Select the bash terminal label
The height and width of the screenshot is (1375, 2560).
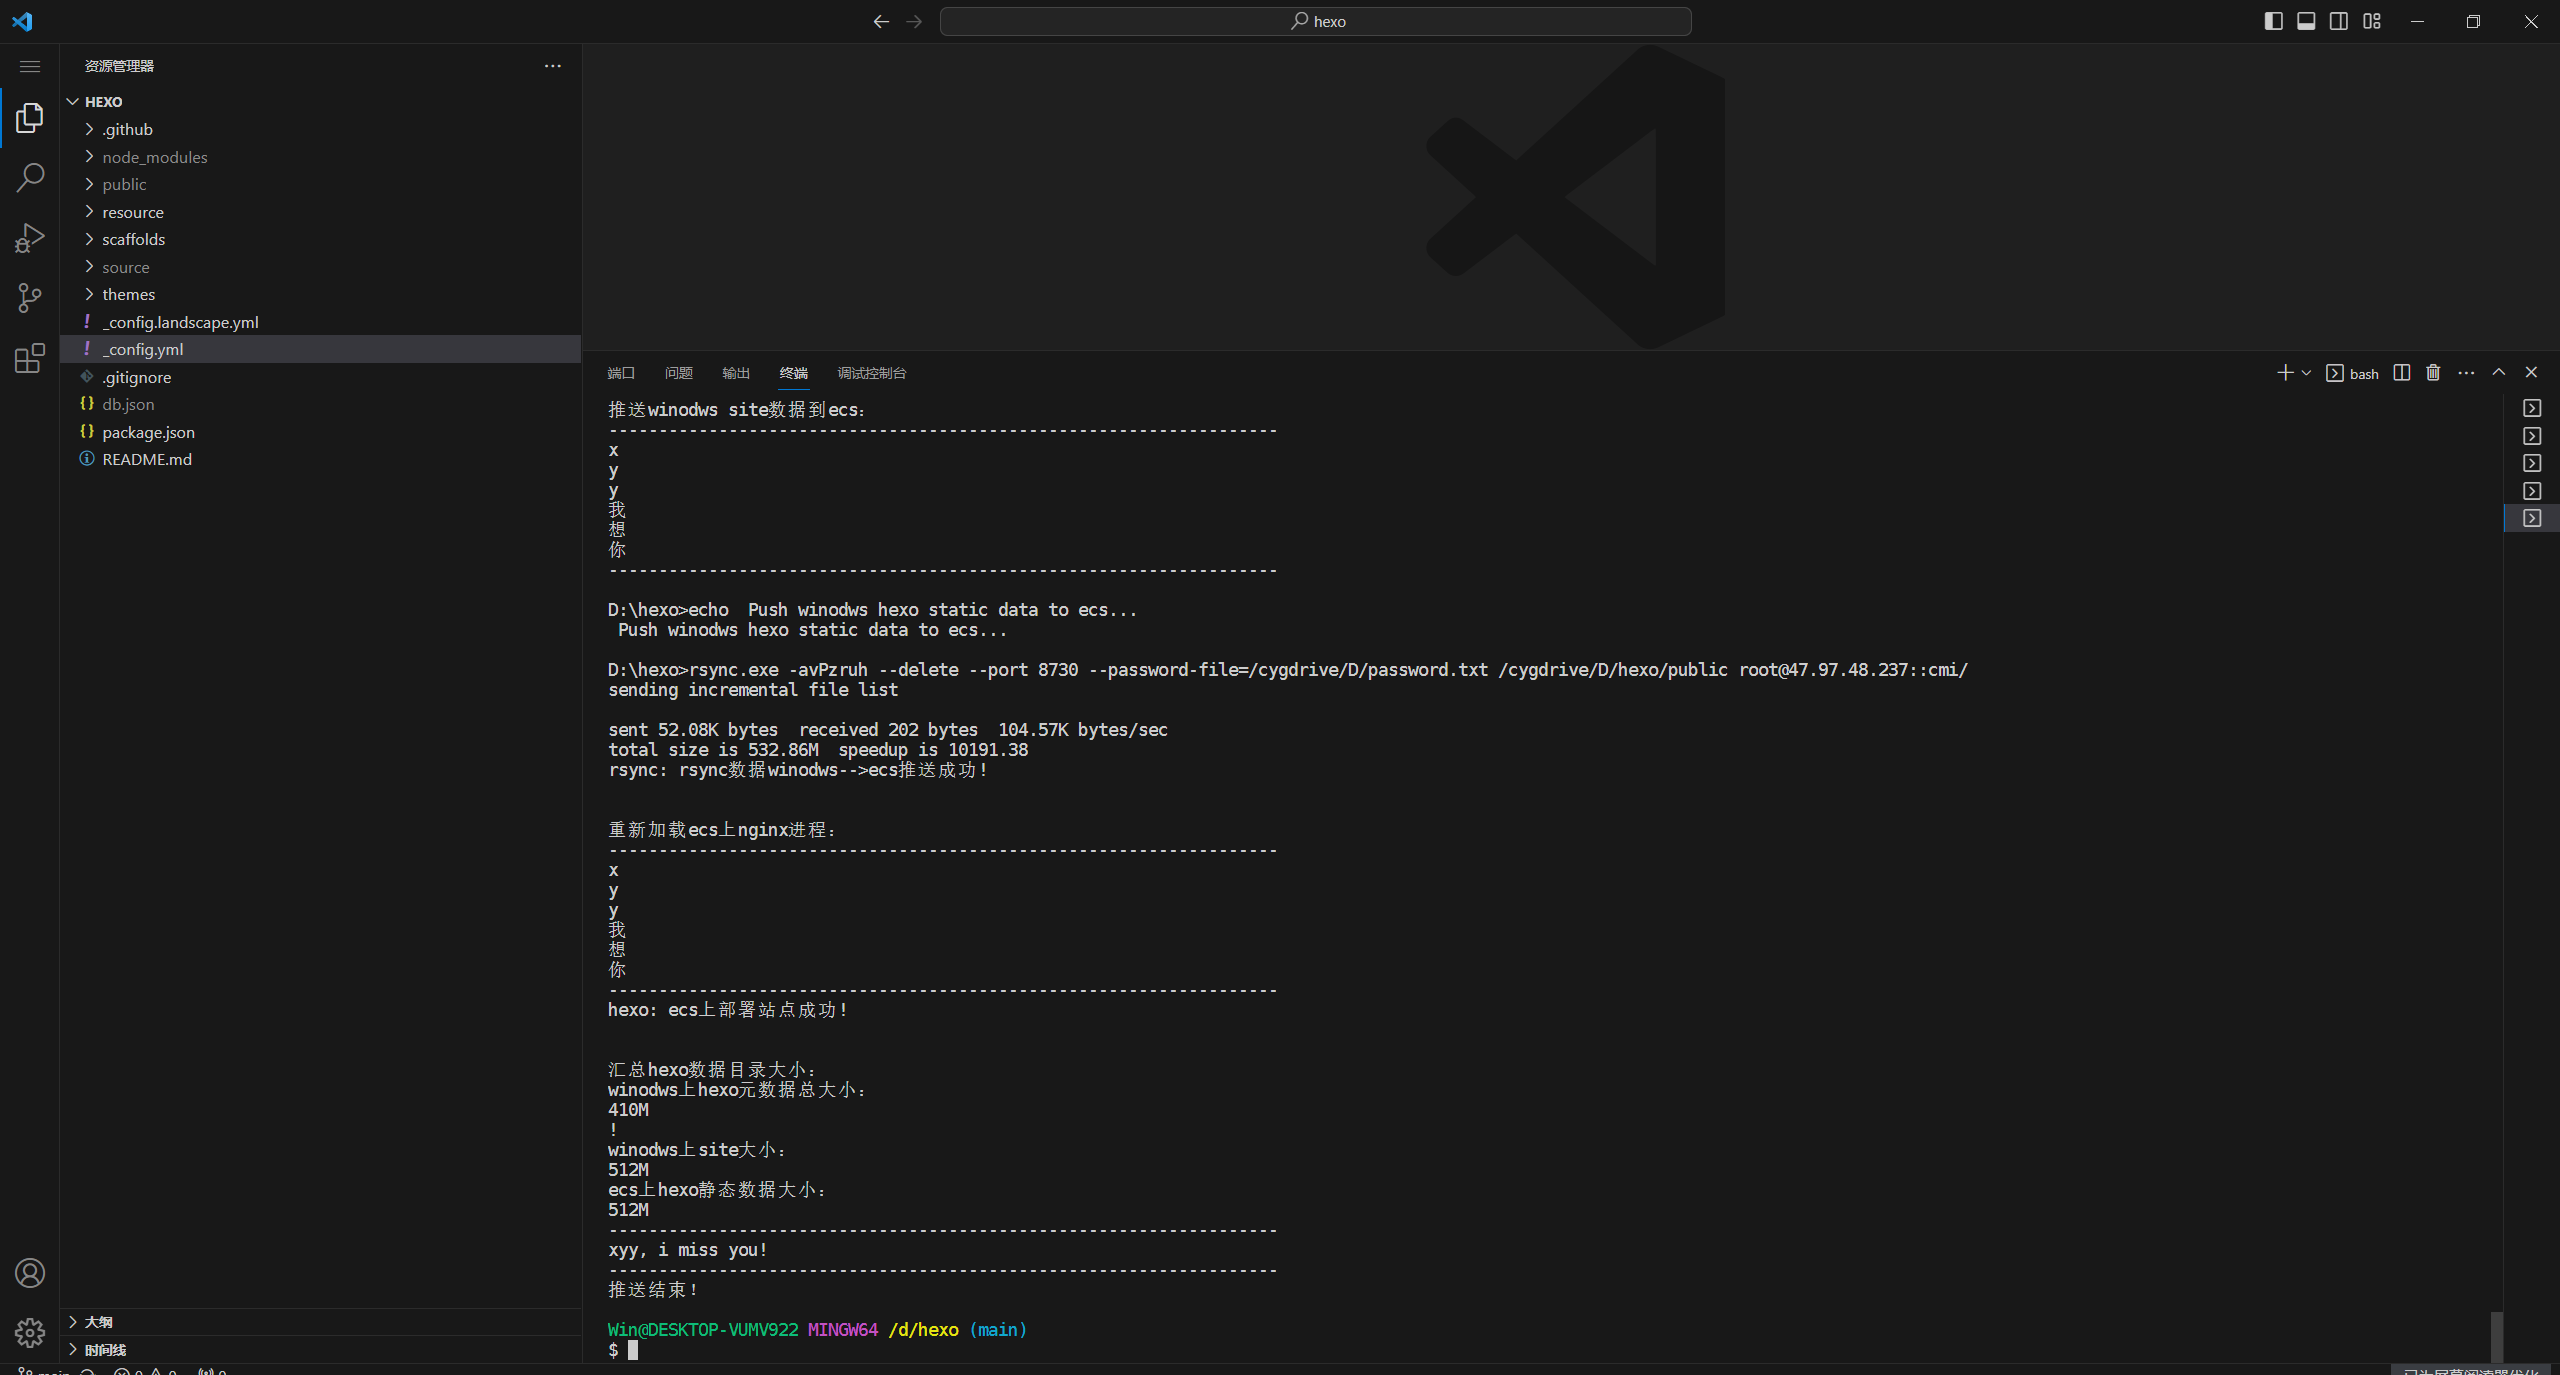tap(2353, 373)
